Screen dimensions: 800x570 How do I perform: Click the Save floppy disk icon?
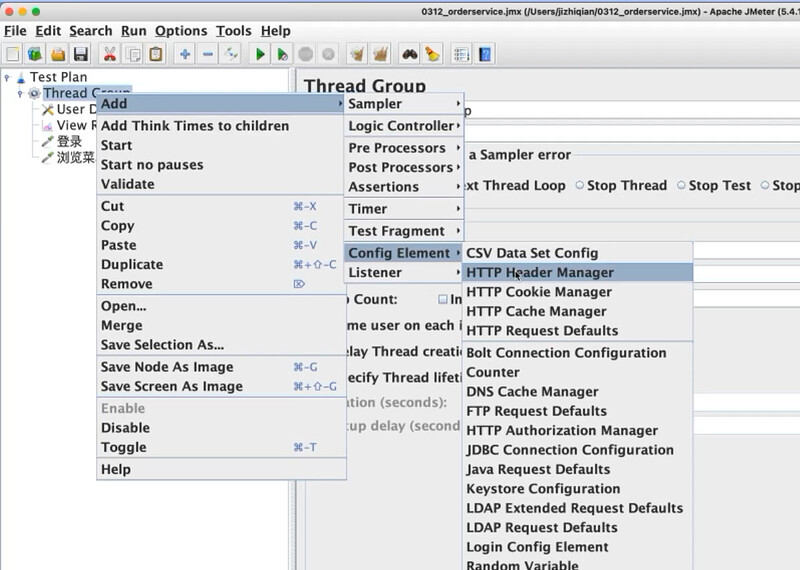pos(81,54)
